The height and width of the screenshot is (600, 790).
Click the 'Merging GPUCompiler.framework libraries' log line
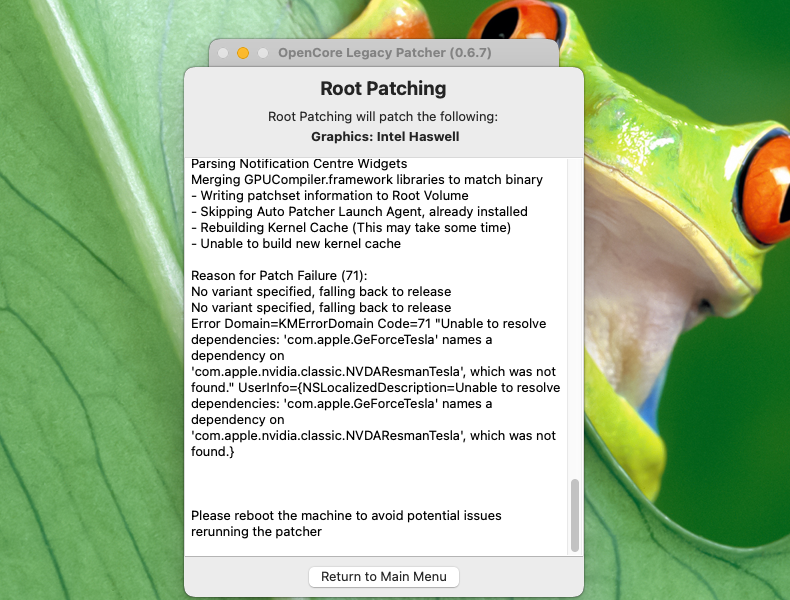[x=367, y=180]
